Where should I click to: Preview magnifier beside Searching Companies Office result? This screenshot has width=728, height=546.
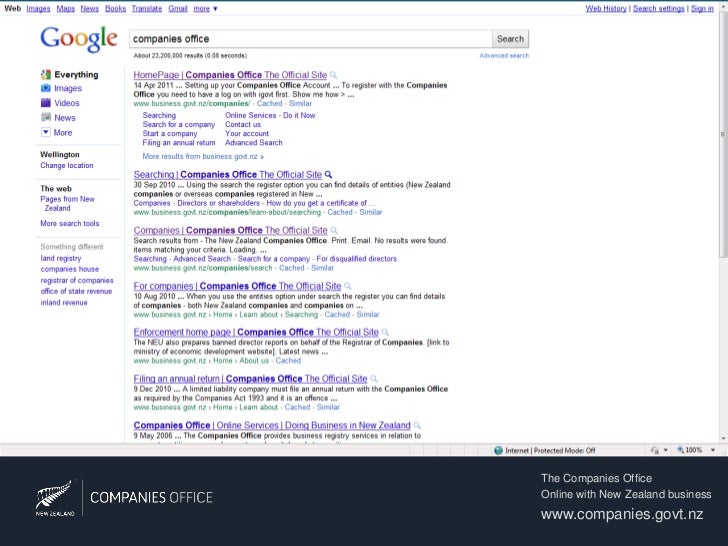pyautogui.click(x=328, y=175)
